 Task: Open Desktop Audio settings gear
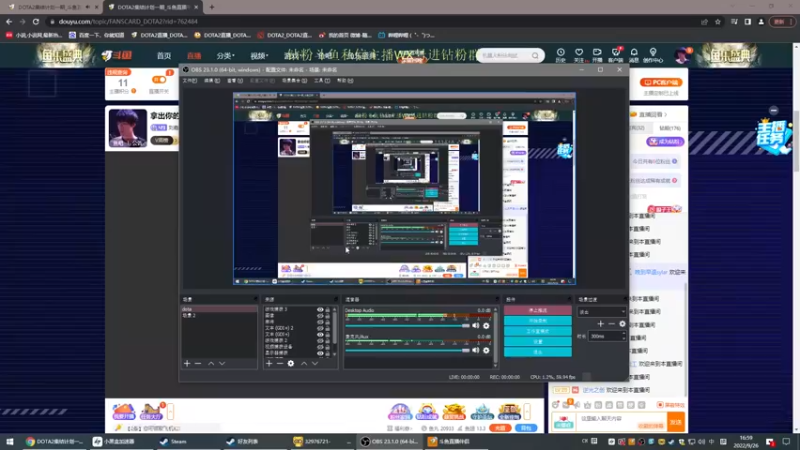(486, 326)
